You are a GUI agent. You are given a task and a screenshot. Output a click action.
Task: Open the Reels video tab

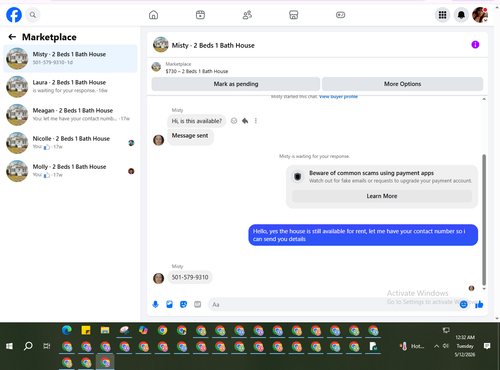[x=200, y=15]
